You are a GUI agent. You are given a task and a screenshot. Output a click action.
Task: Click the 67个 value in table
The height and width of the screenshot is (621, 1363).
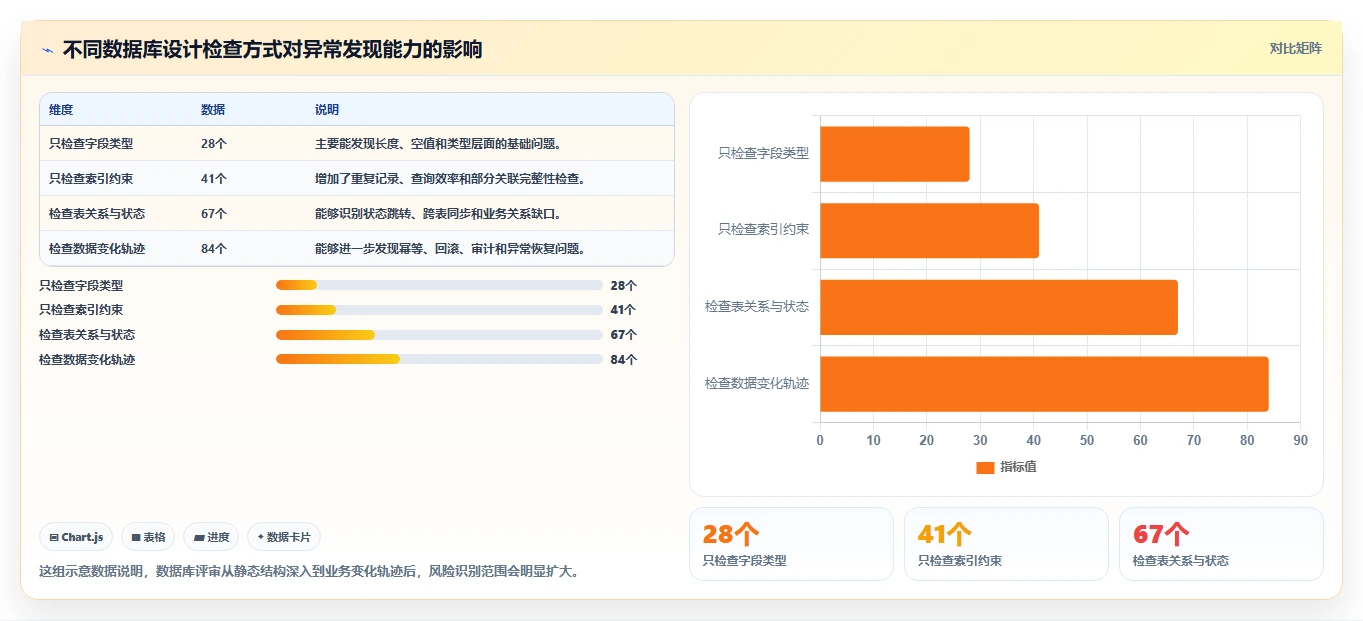click(214, 214)
